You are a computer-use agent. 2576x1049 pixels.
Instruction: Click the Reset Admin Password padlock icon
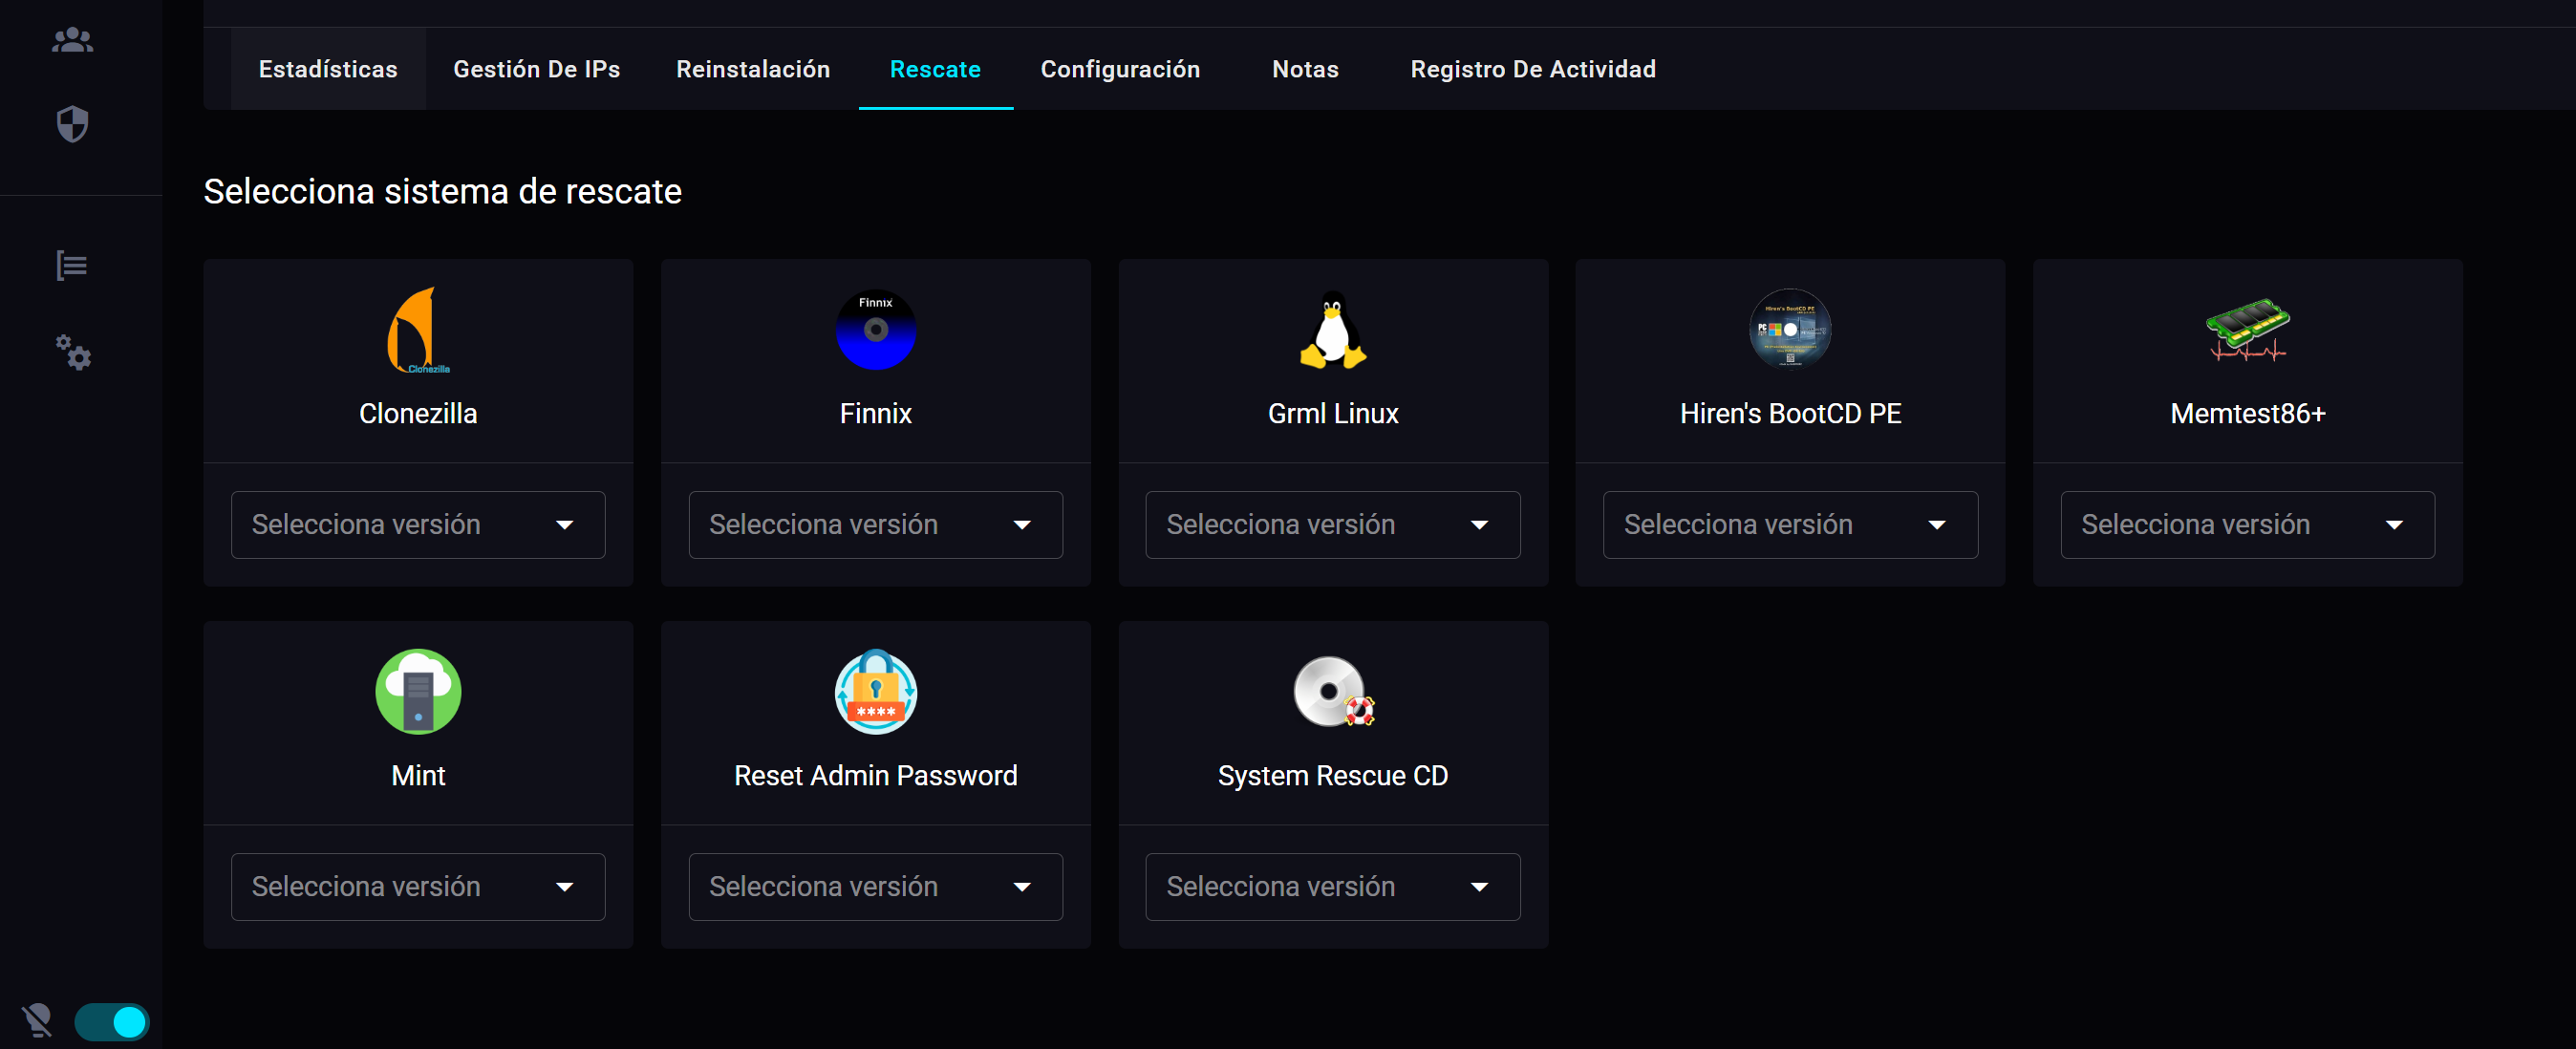coord(875,691)
